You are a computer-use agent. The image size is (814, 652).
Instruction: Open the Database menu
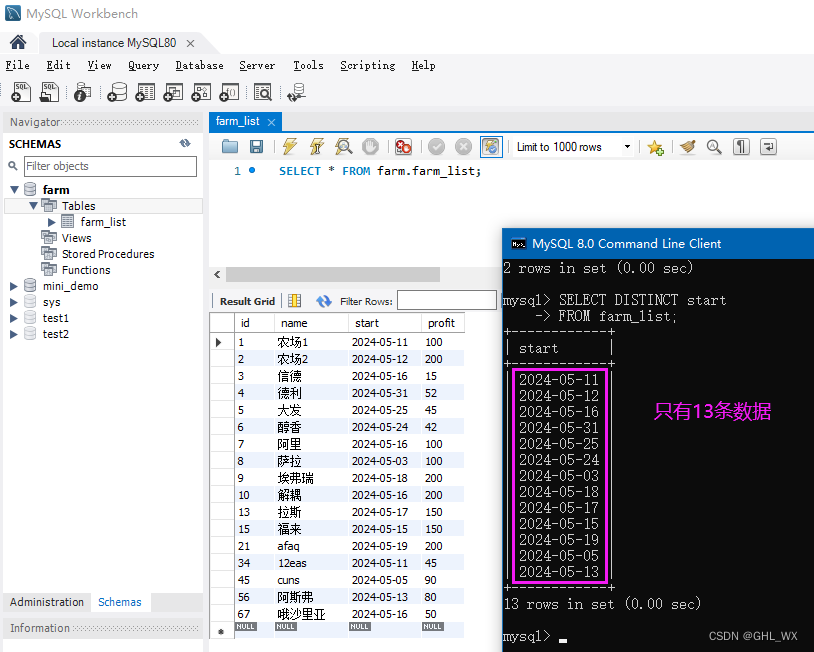point(199,65)
